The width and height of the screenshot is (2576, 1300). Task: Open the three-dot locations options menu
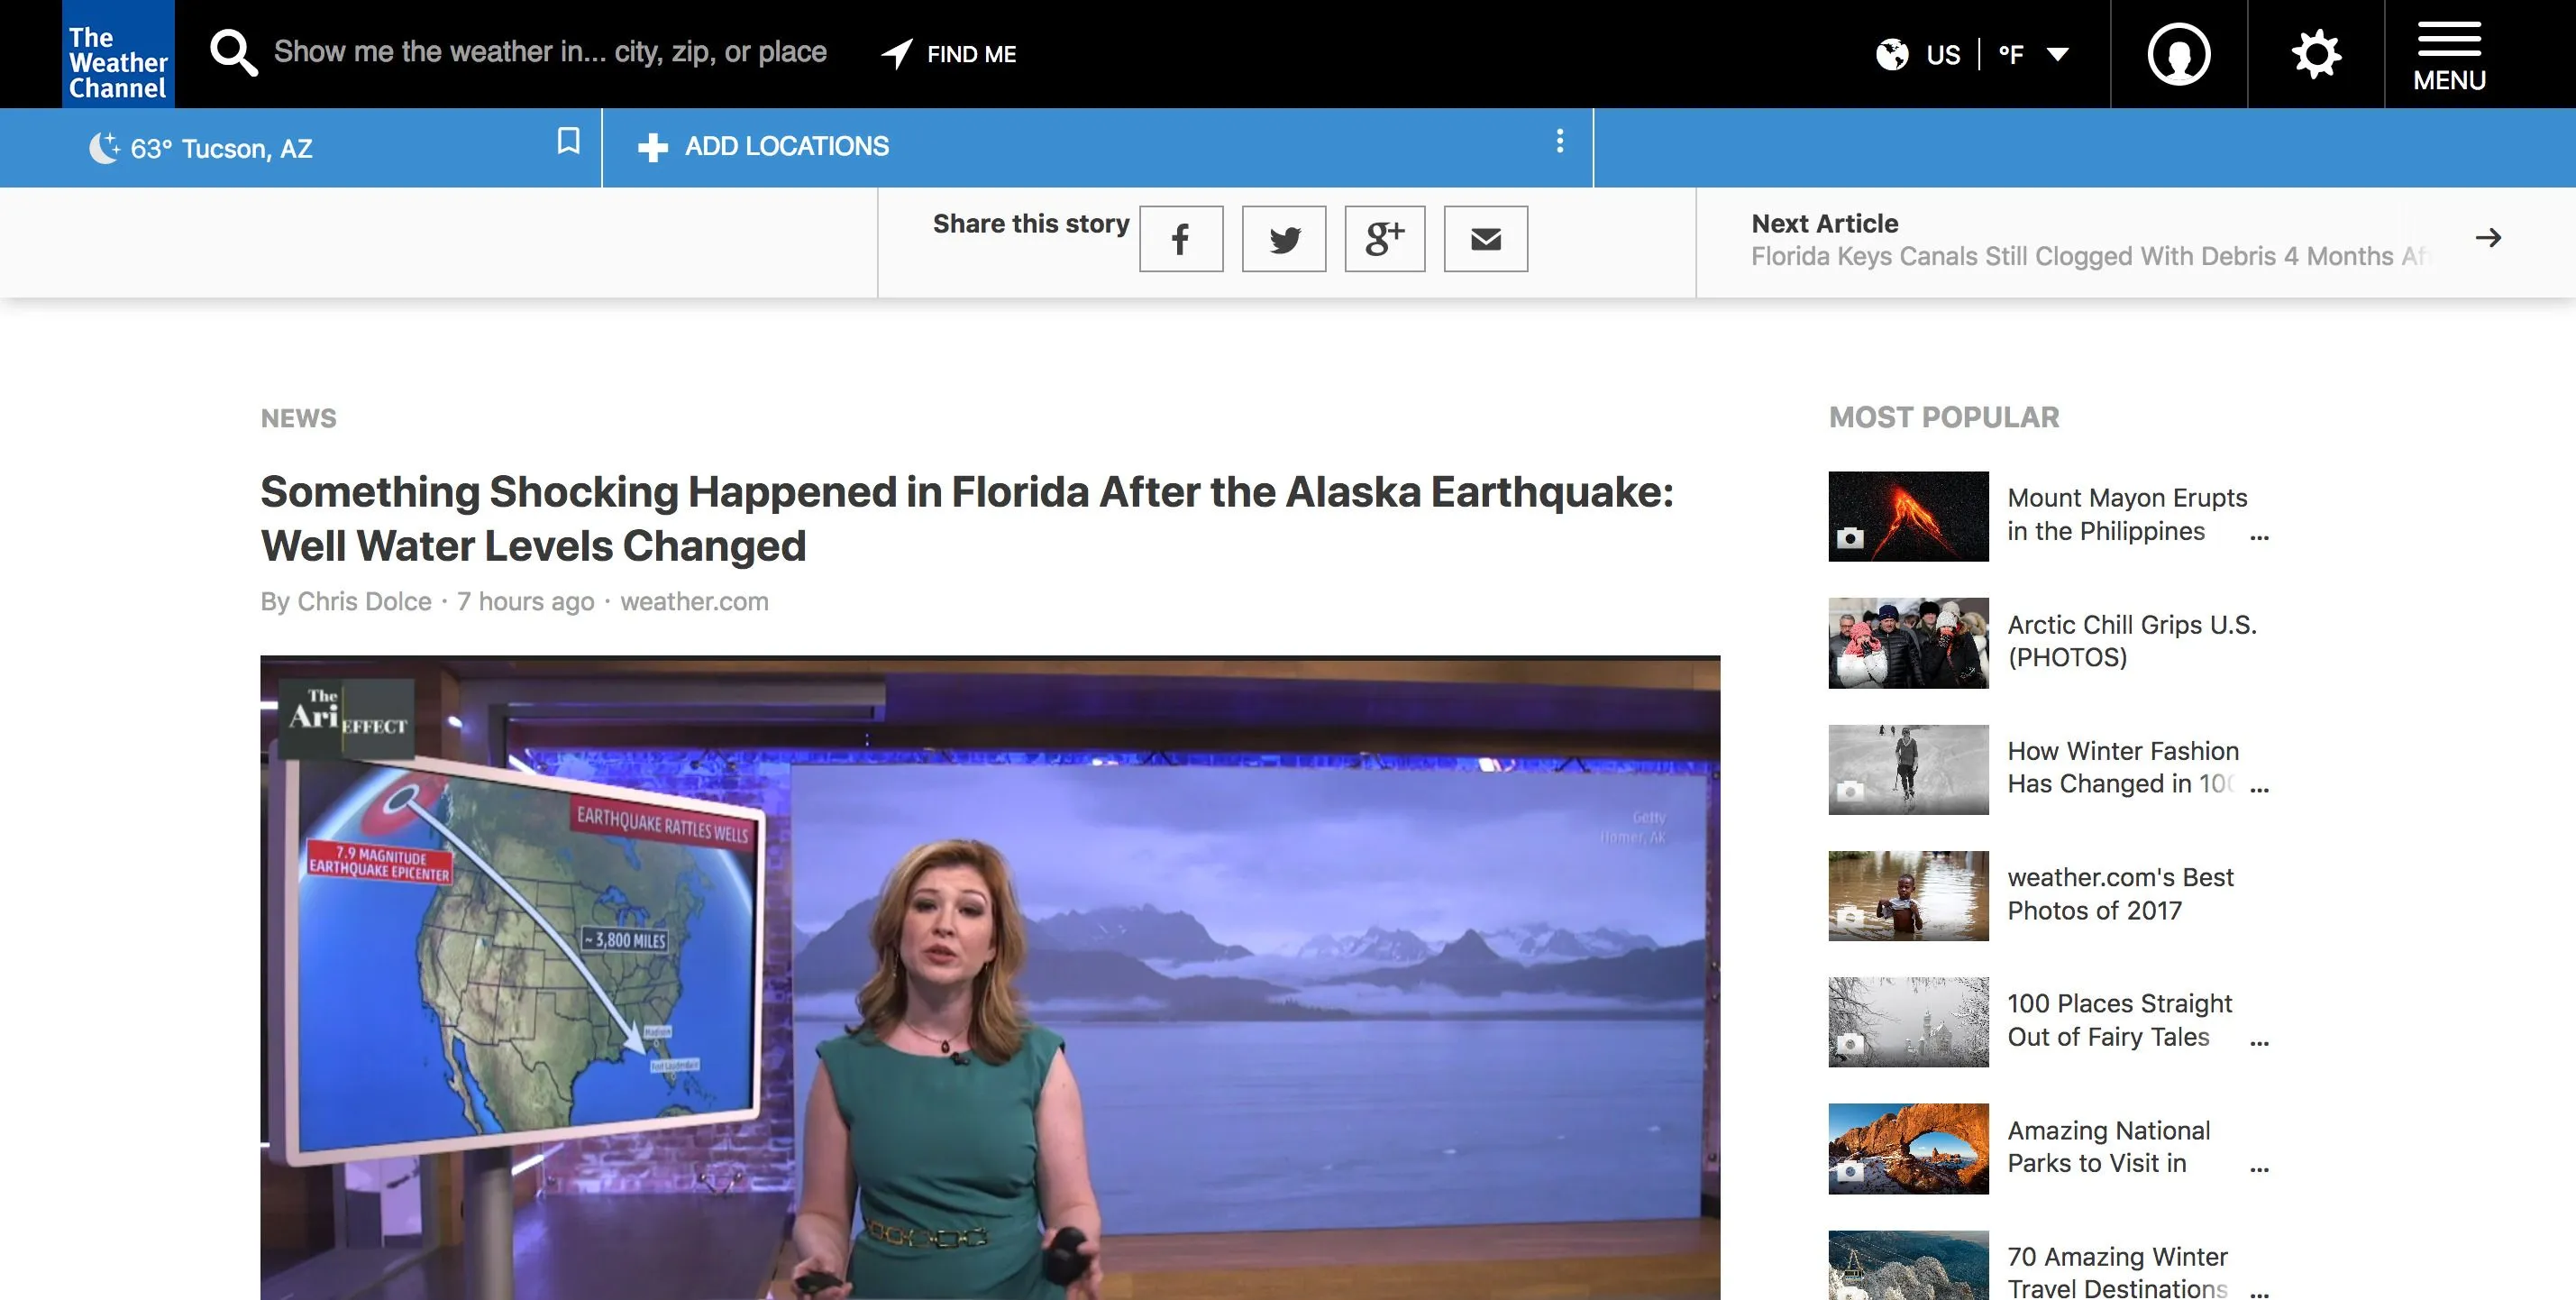(x=1559, y=141)
